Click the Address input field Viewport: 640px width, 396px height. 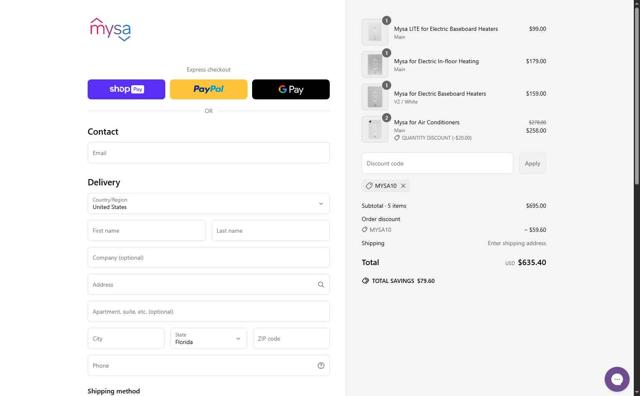click(x=209, y=285)
